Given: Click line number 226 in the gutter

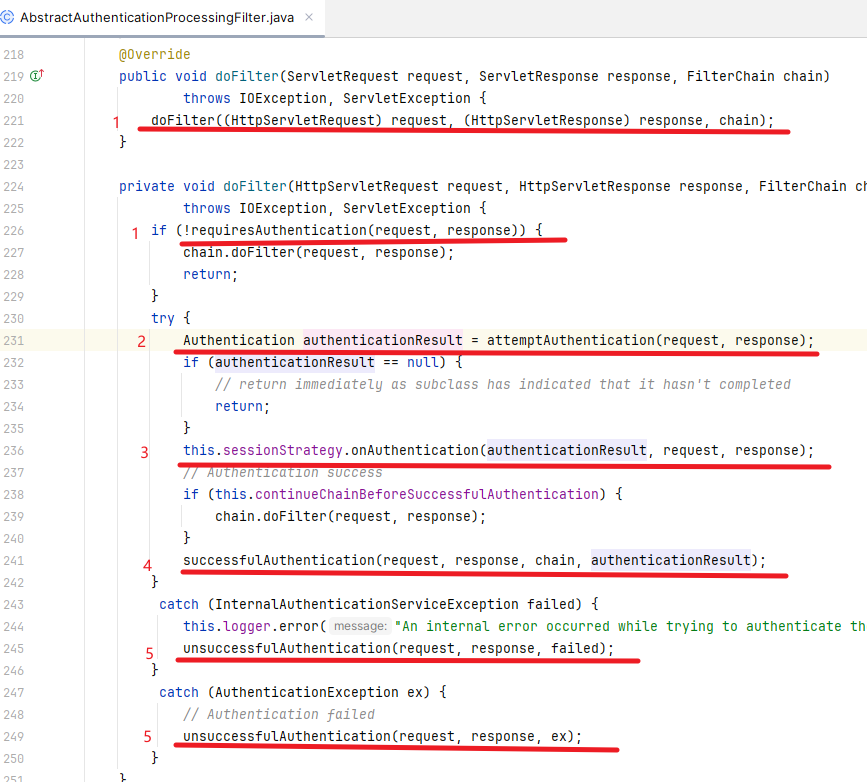Looking at the screenshot, I should click(14, 230).
